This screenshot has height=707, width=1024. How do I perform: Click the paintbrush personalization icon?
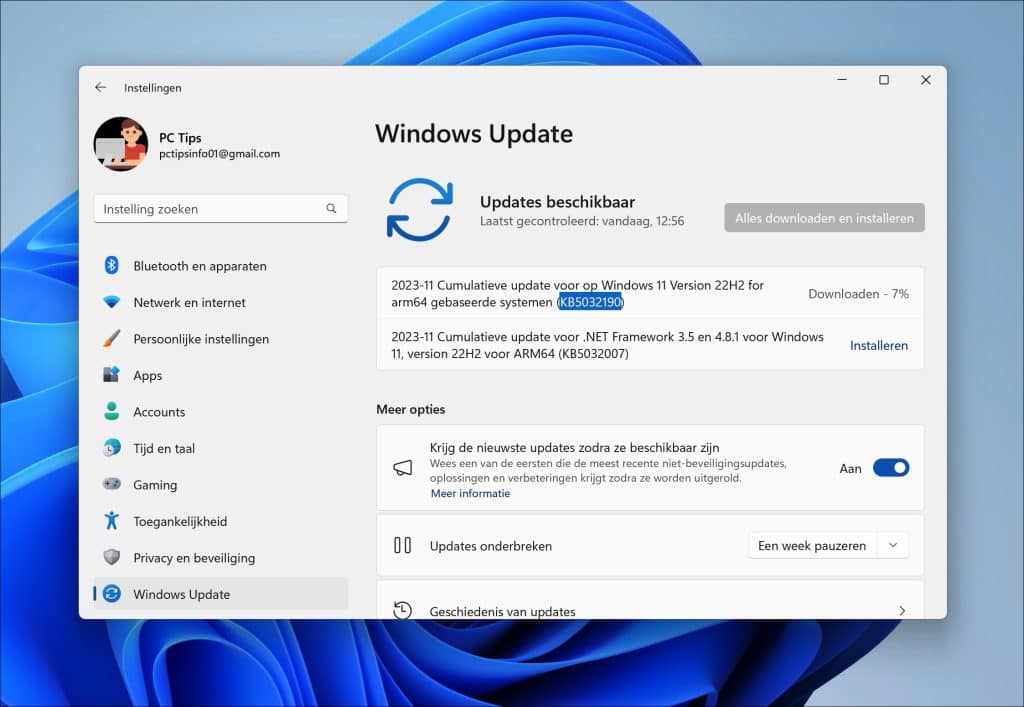tap(112, 338)
